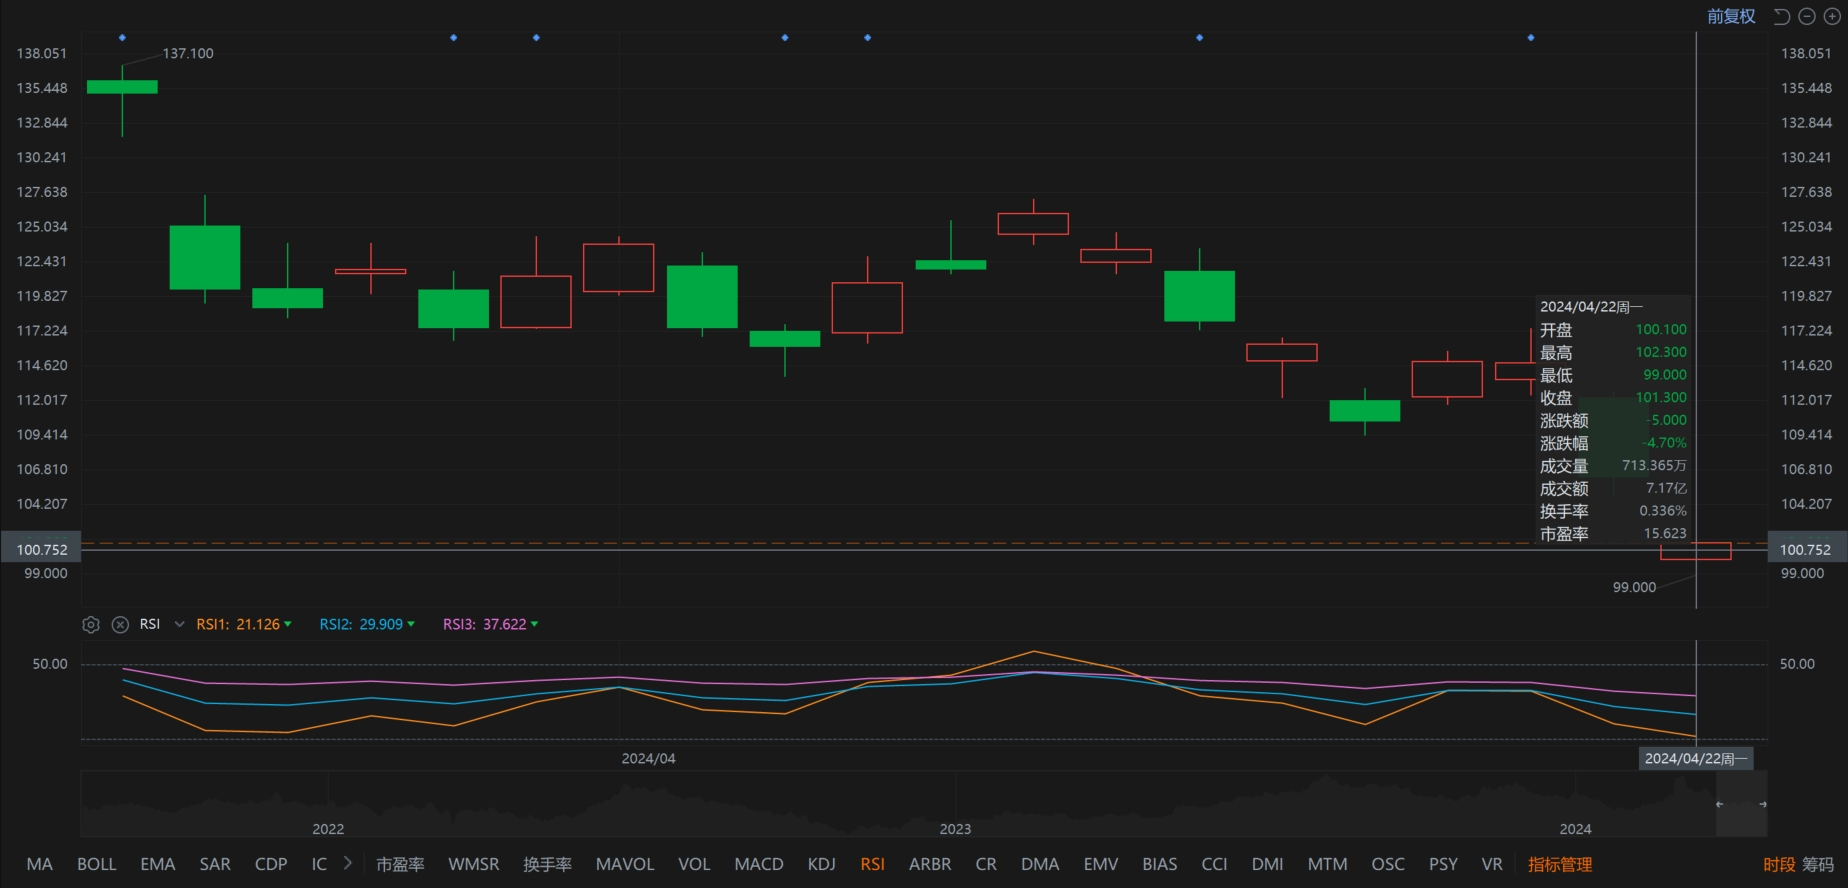The height and width of the screenshot is (888, 1848).
Task: Expand more indicators with the chevron after IC
Action: pos(348,863)
